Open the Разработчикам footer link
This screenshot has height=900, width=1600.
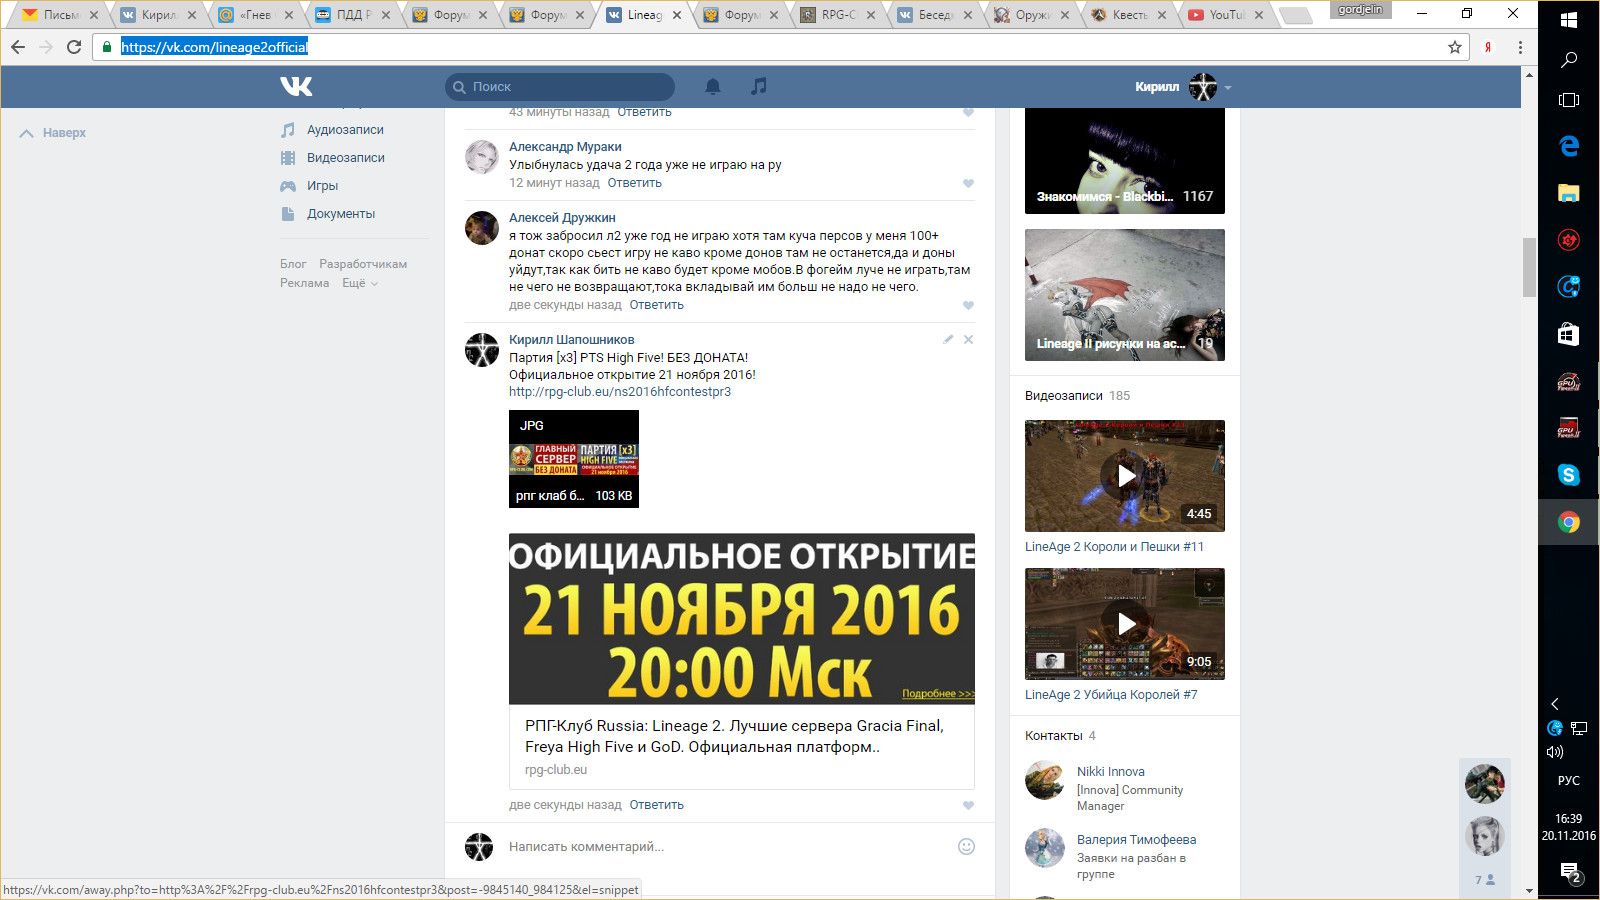(363, 264)
